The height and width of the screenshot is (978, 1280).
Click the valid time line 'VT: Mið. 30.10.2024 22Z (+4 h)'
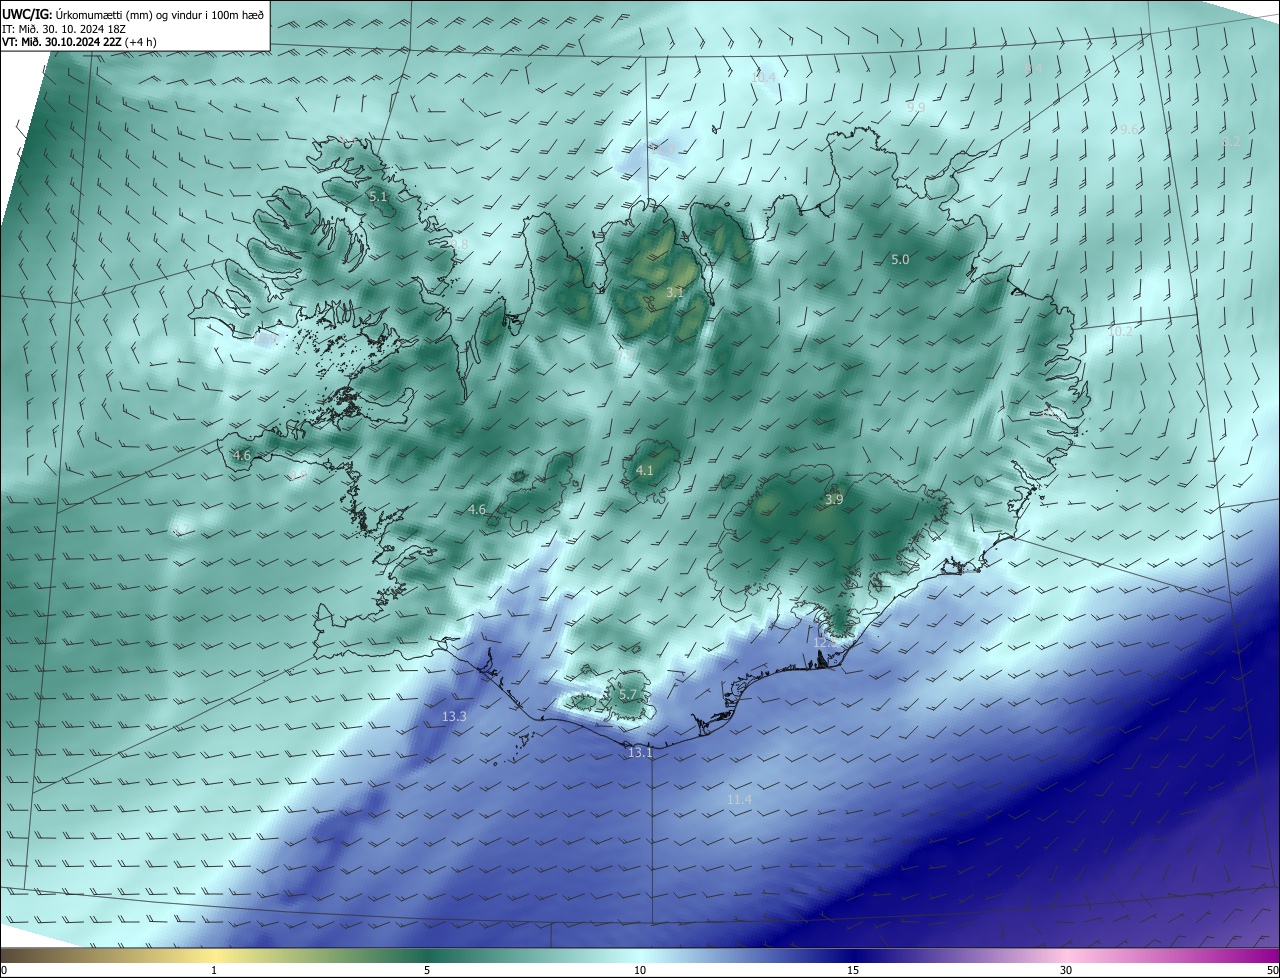79,42
